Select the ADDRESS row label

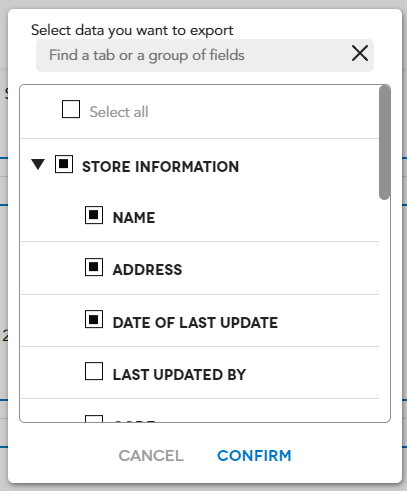(148, 270)
